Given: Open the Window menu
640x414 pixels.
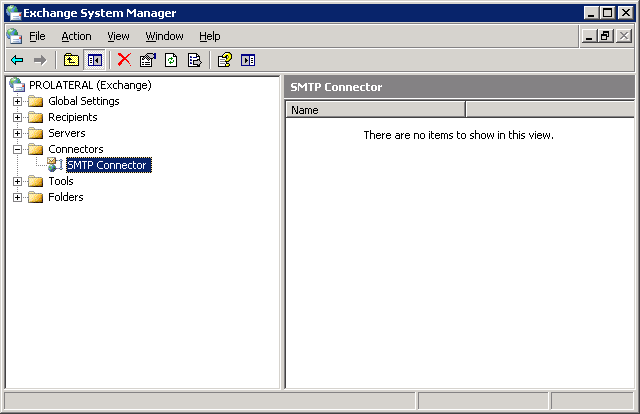Looking at the screenshot, I should pyautogui.click(x=164, y=36).
